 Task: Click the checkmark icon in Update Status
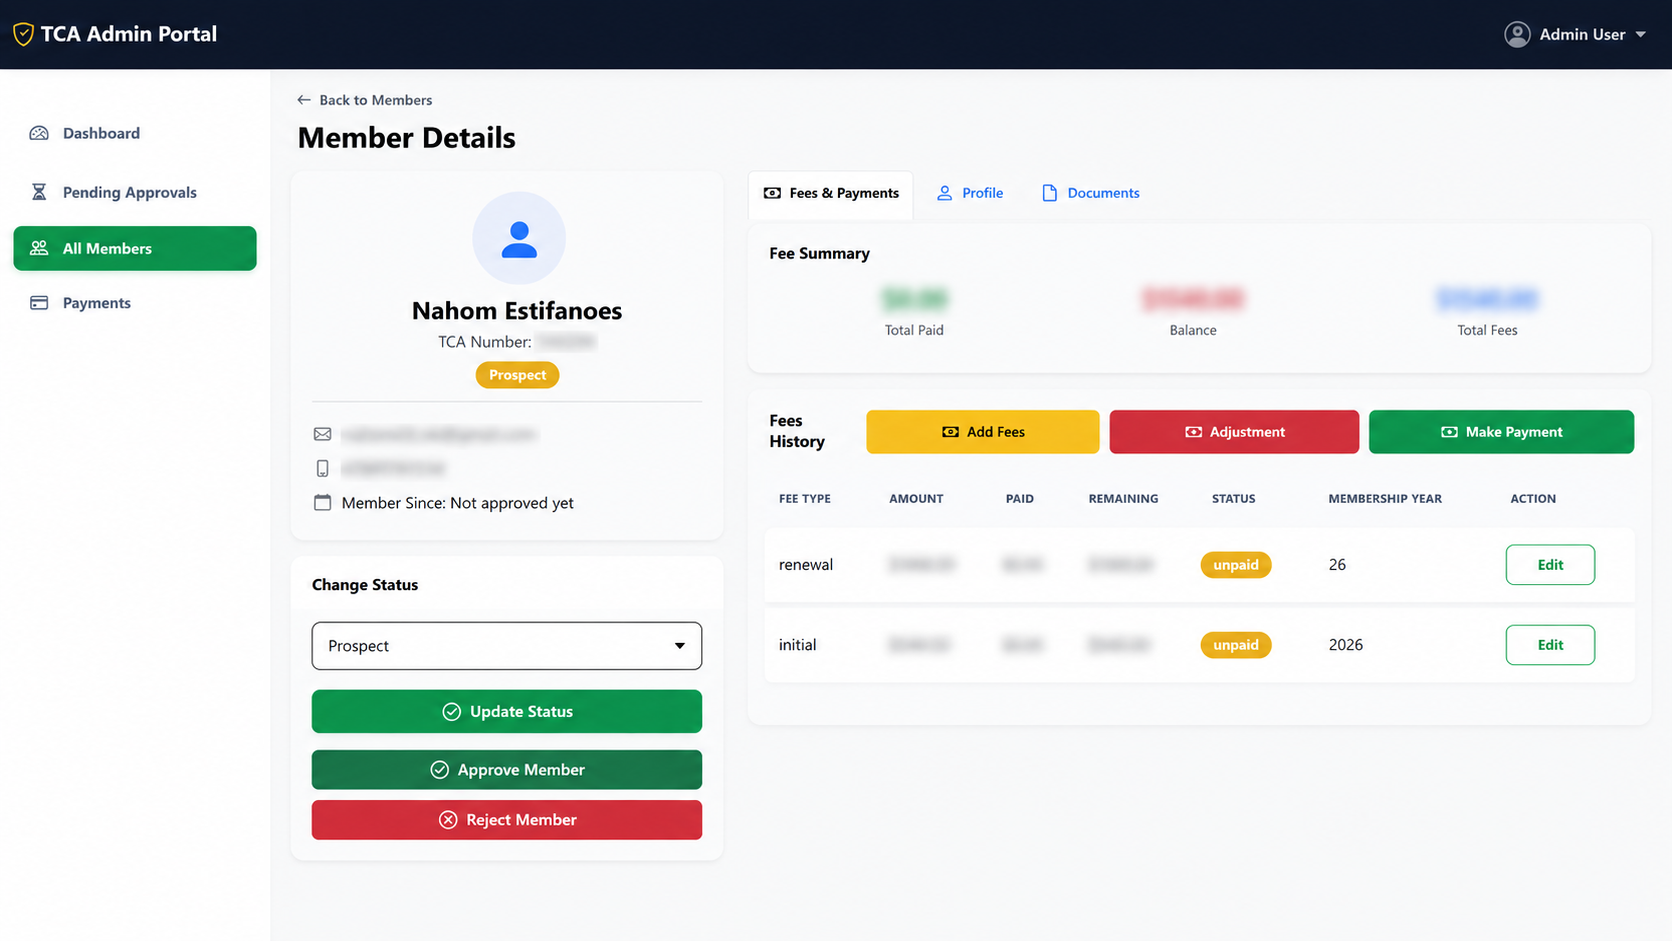(x=452, y=712)
